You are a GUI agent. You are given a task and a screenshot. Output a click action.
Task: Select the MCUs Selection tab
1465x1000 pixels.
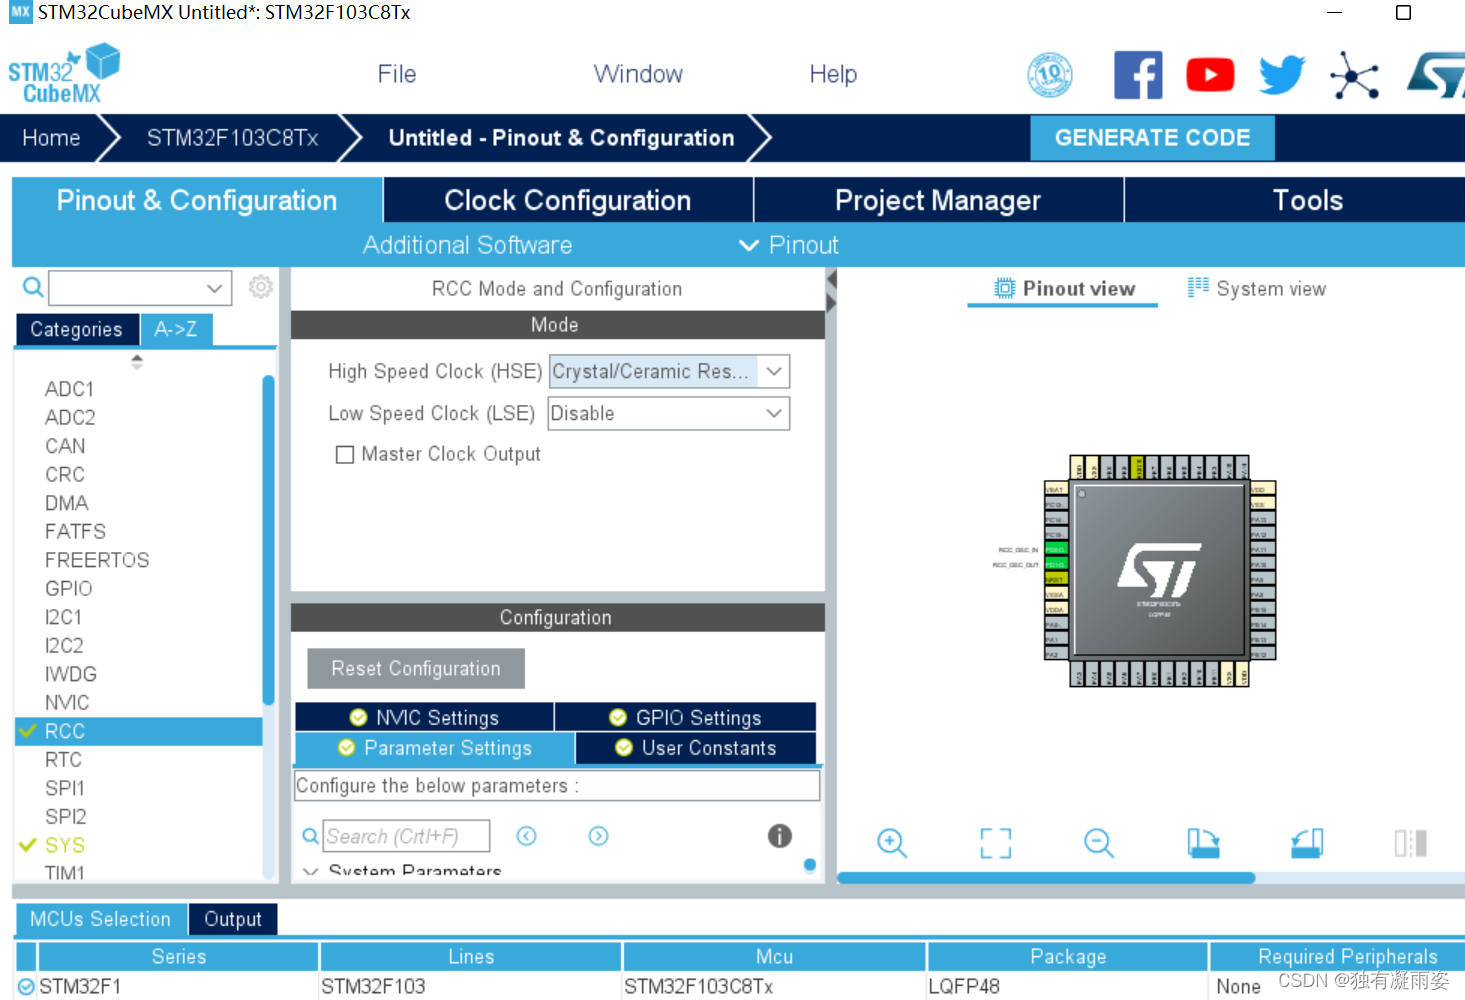click(x=101, y=919)
